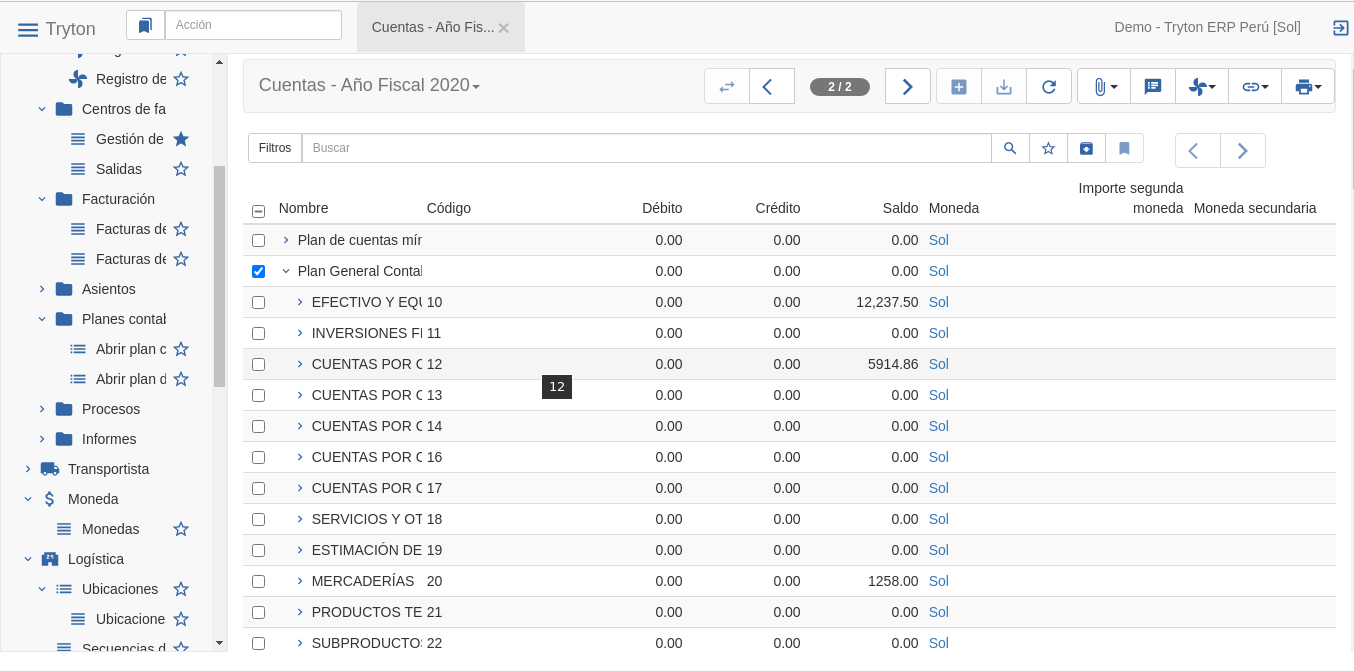This screenshot has width=1354, height=671.
Task: Star the 'Abrir plan d' menu entry
Action: pos(181,379)
